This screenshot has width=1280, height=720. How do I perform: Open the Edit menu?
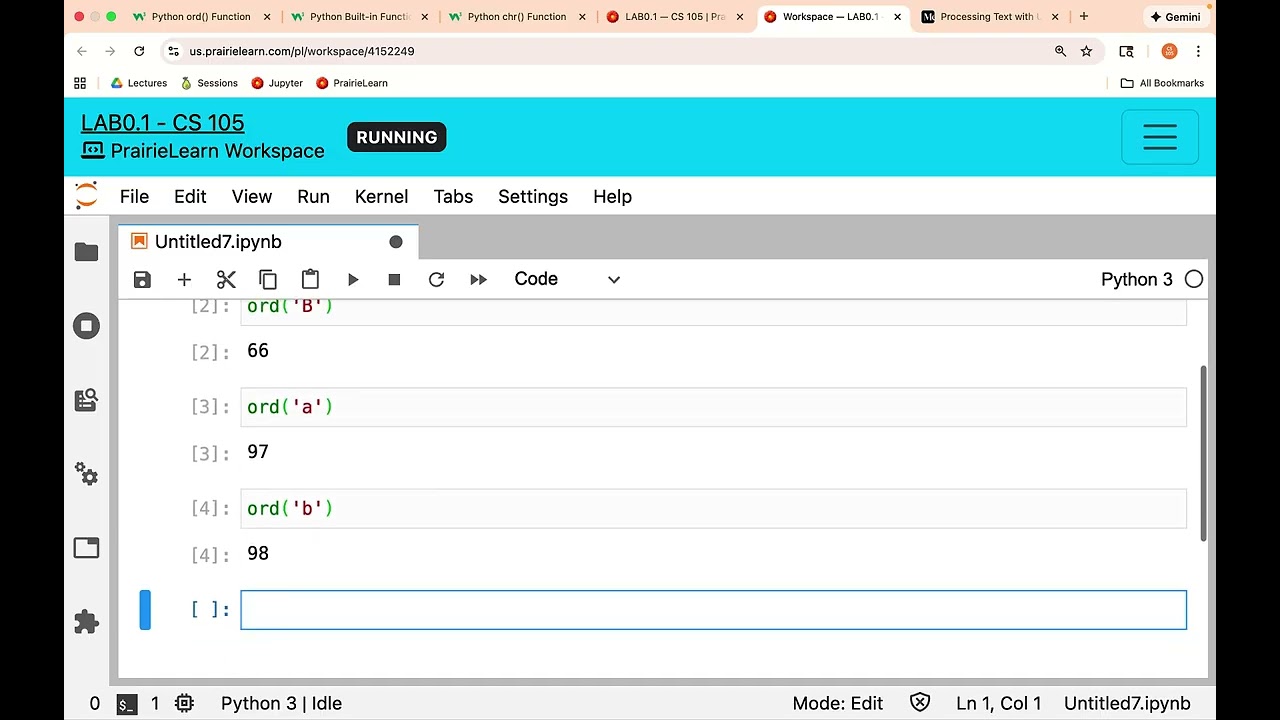coord(190,196)
